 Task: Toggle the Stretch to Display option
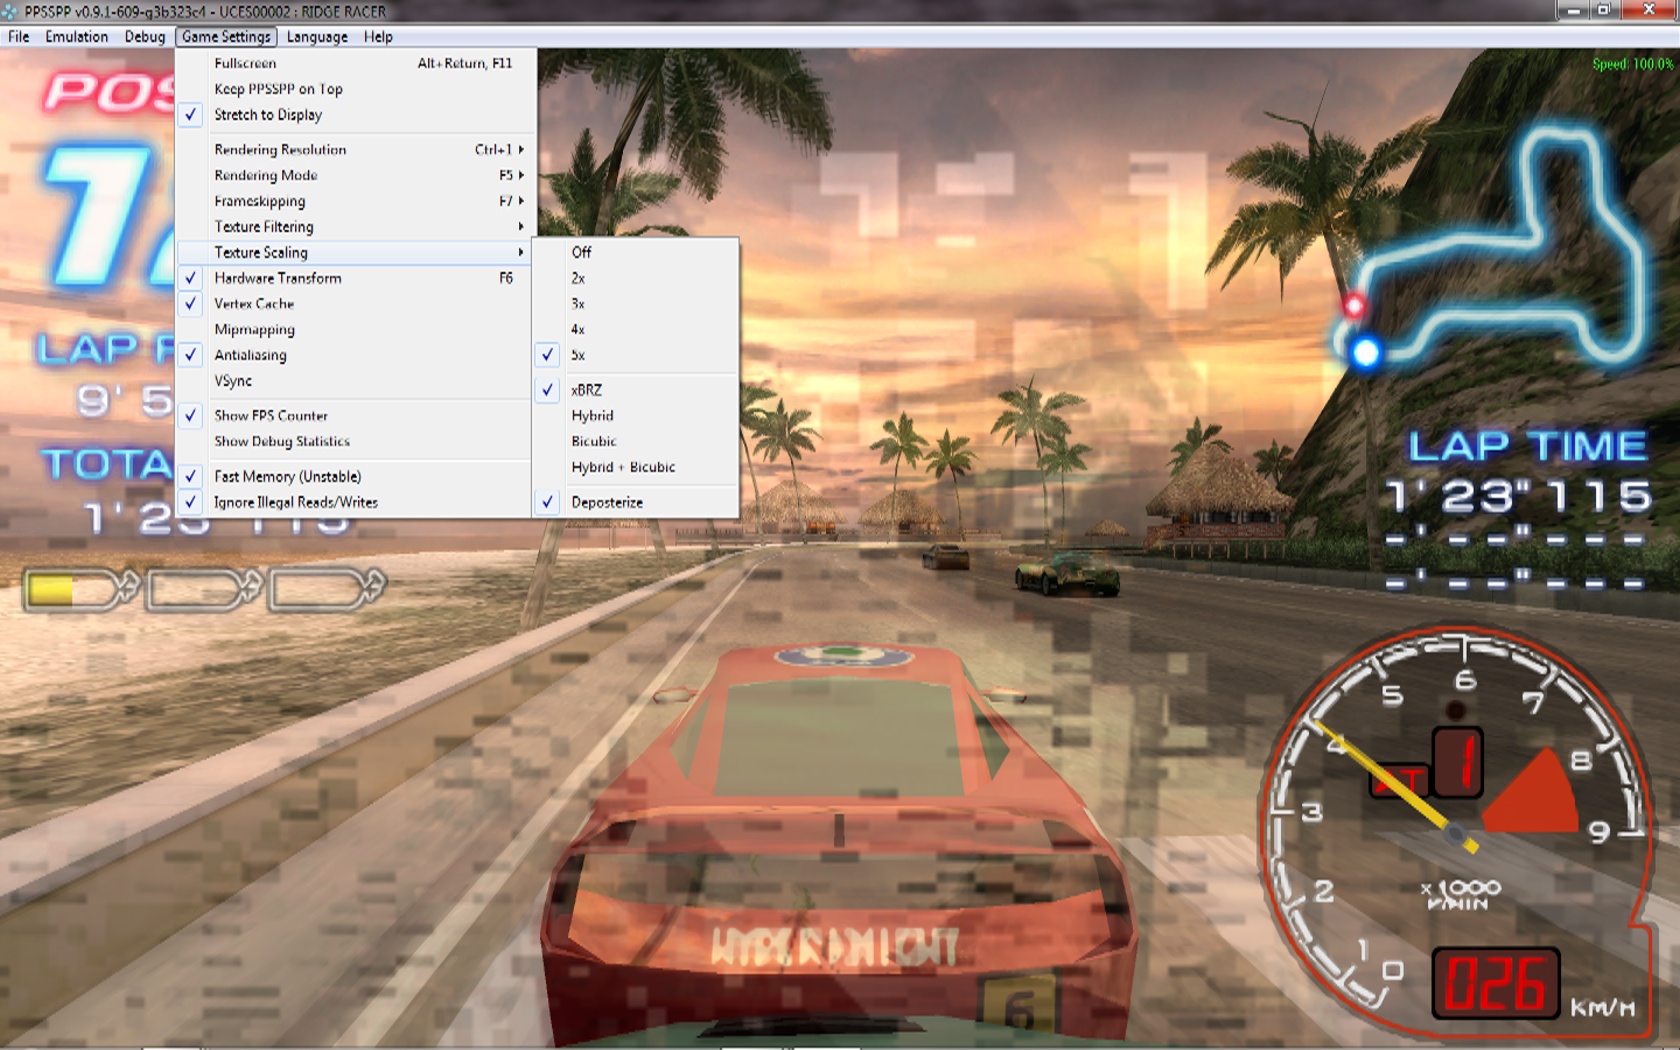point(268,115)
